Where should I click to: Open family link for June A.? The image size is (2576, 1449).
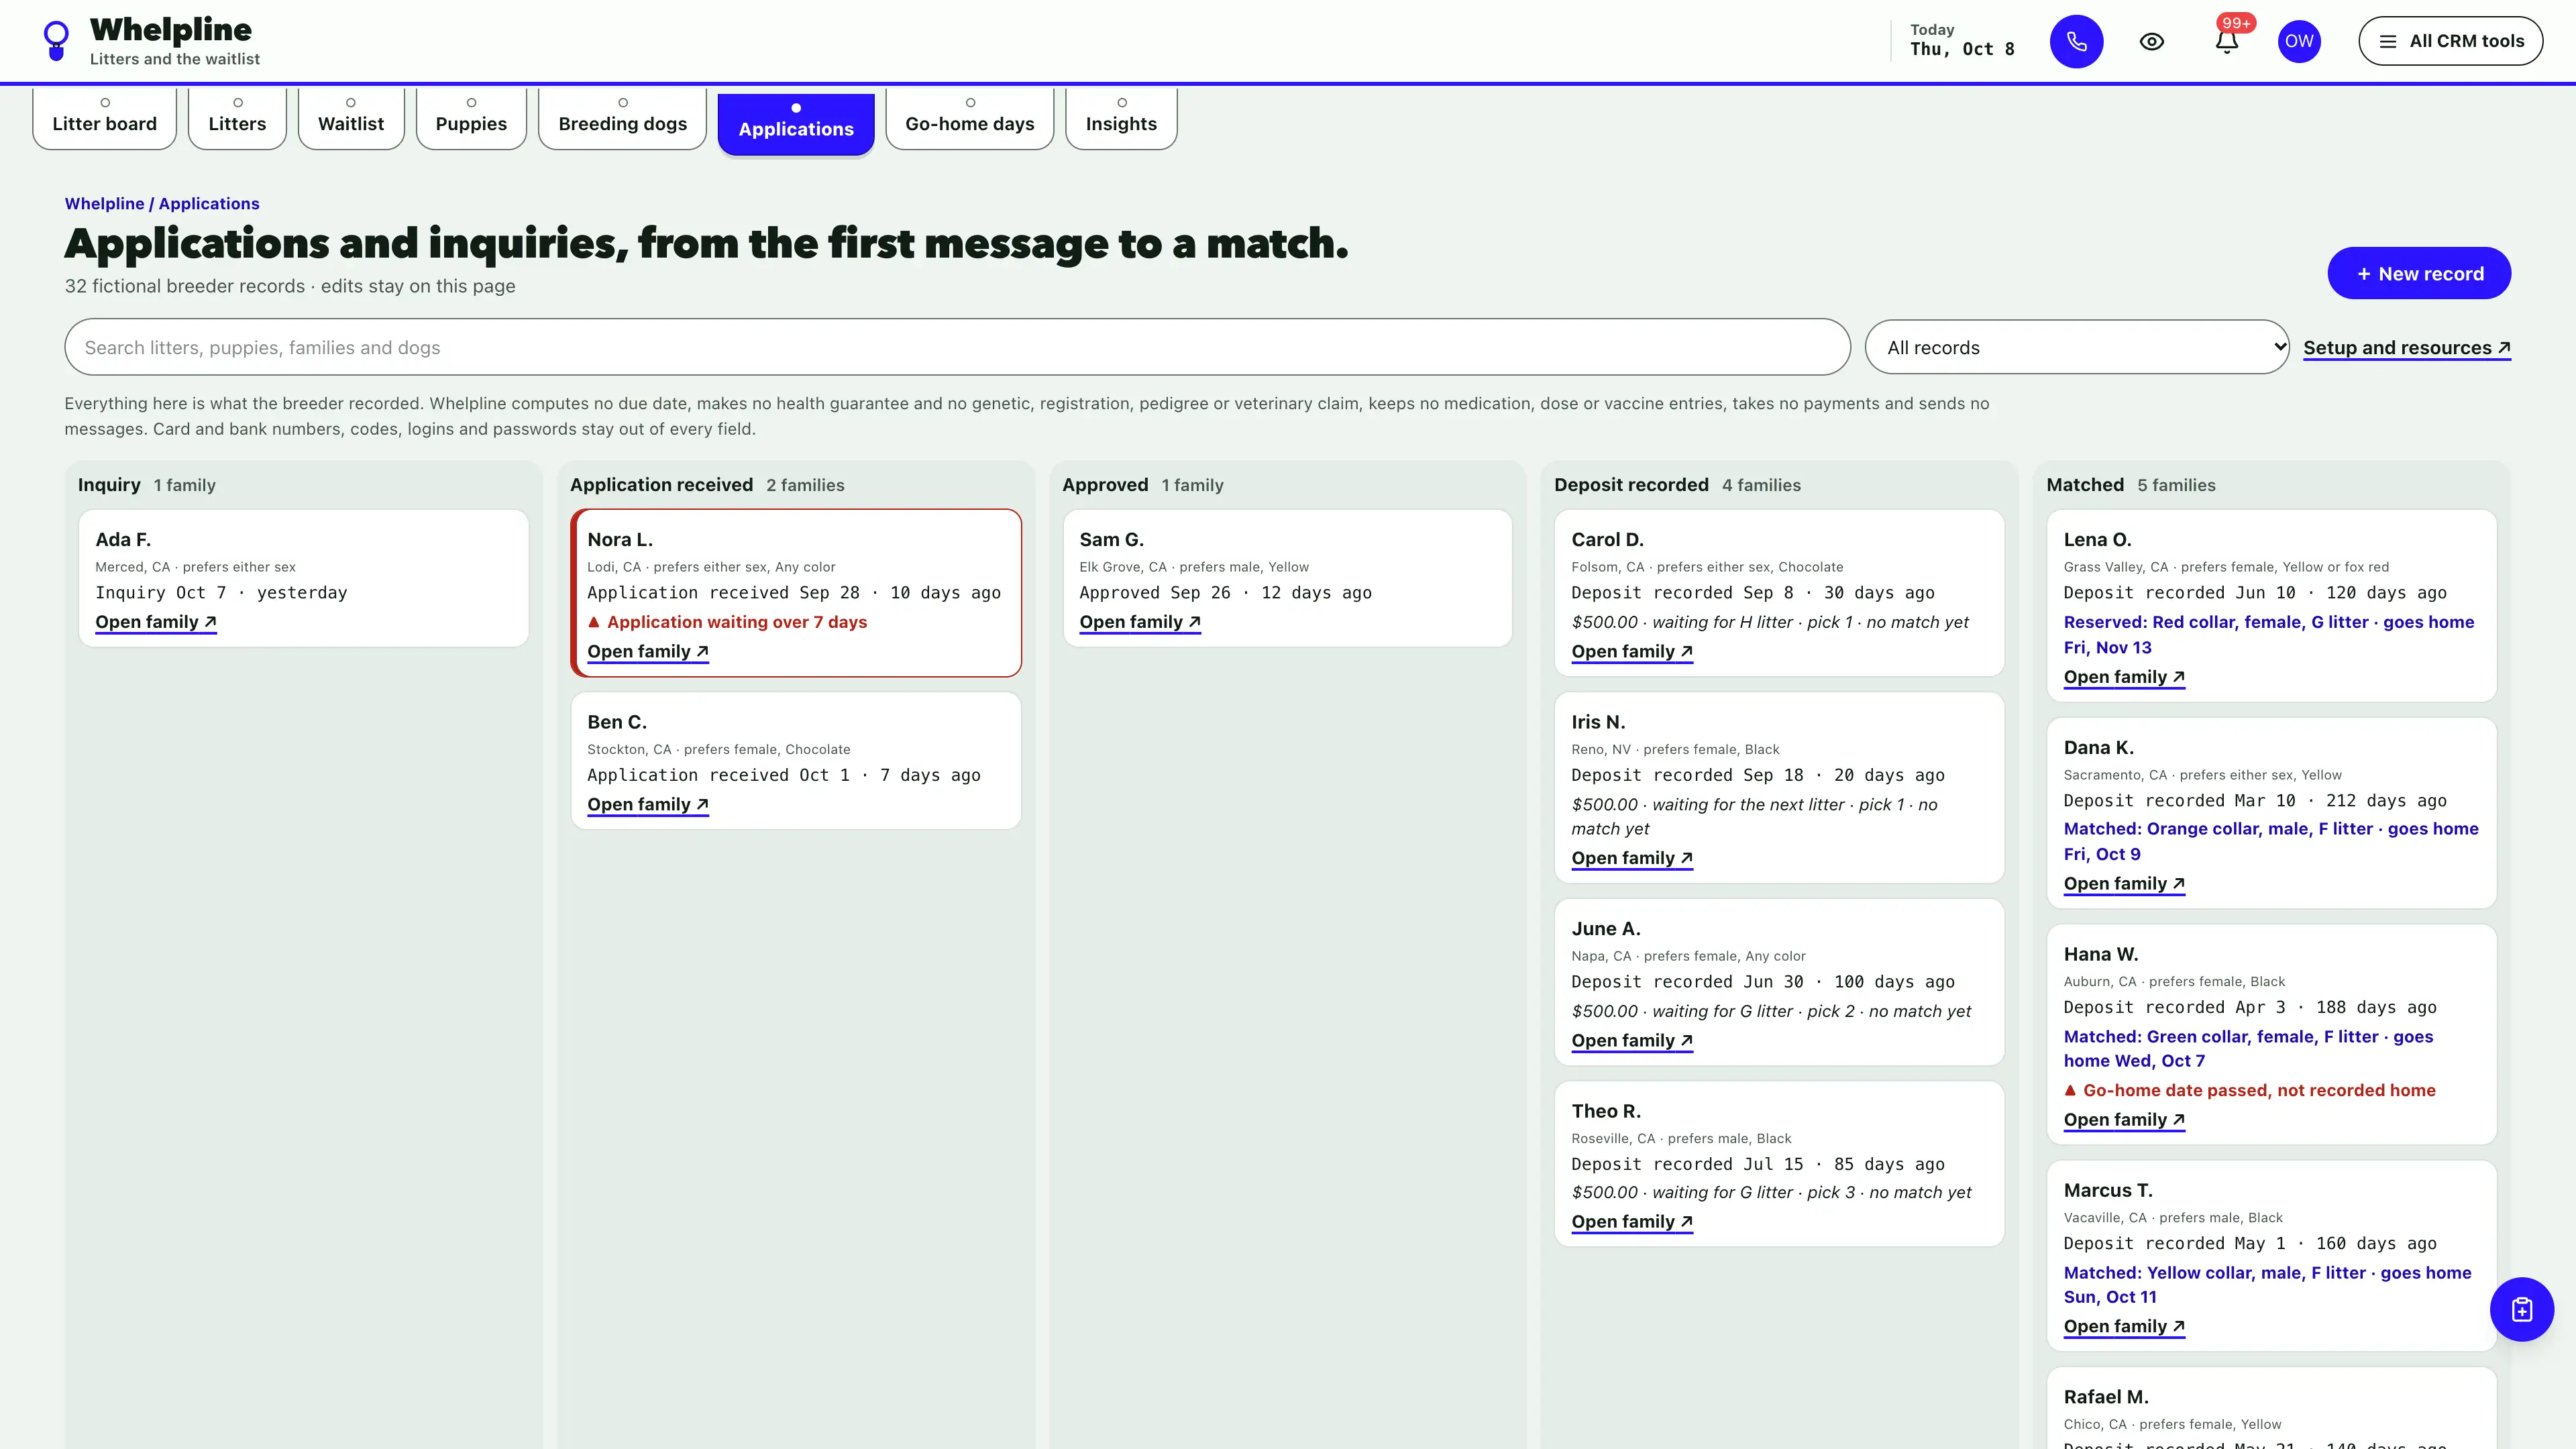pos(1632,1041)
